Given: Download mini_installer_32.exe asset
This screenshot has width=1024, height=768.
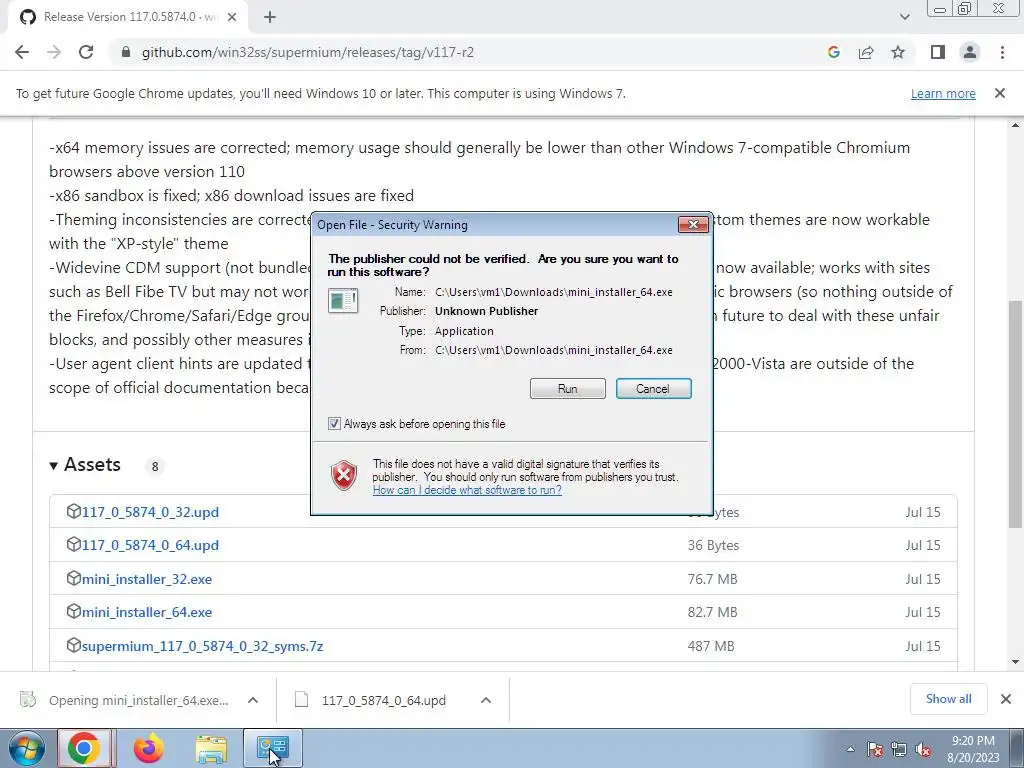Looking at the screenshot, I should [x=147, y=579].
